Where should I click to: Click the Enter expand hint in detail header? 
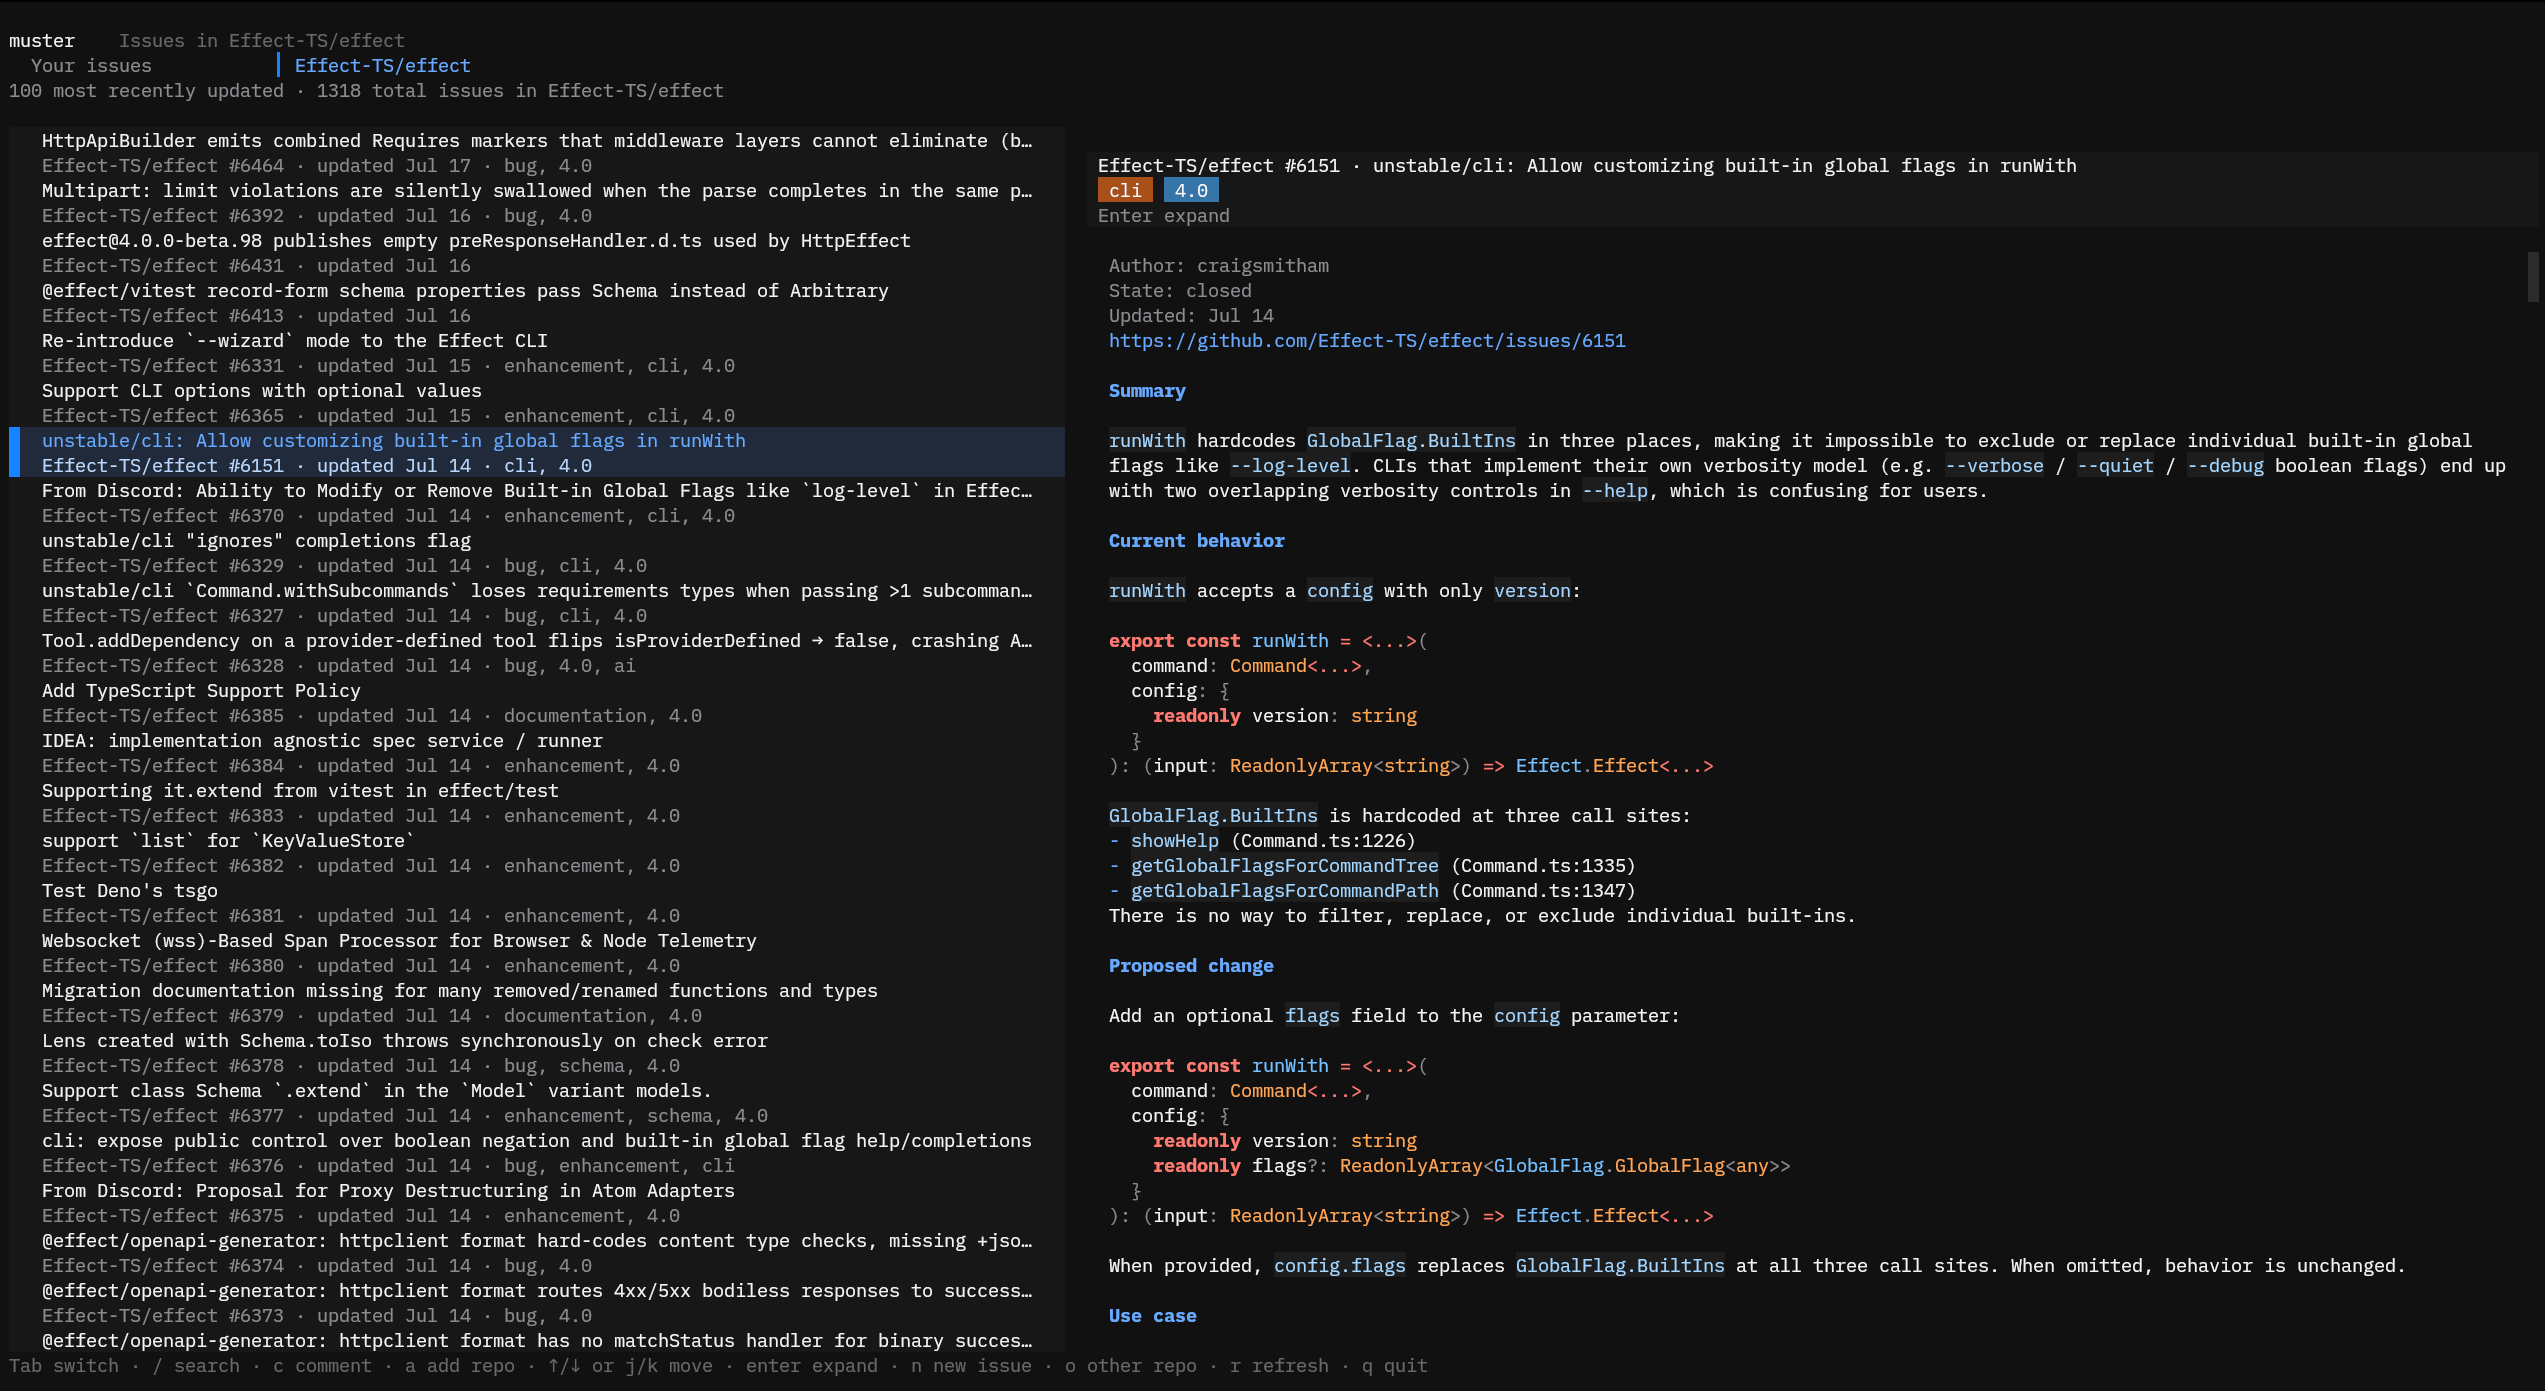click(1163, 216)
